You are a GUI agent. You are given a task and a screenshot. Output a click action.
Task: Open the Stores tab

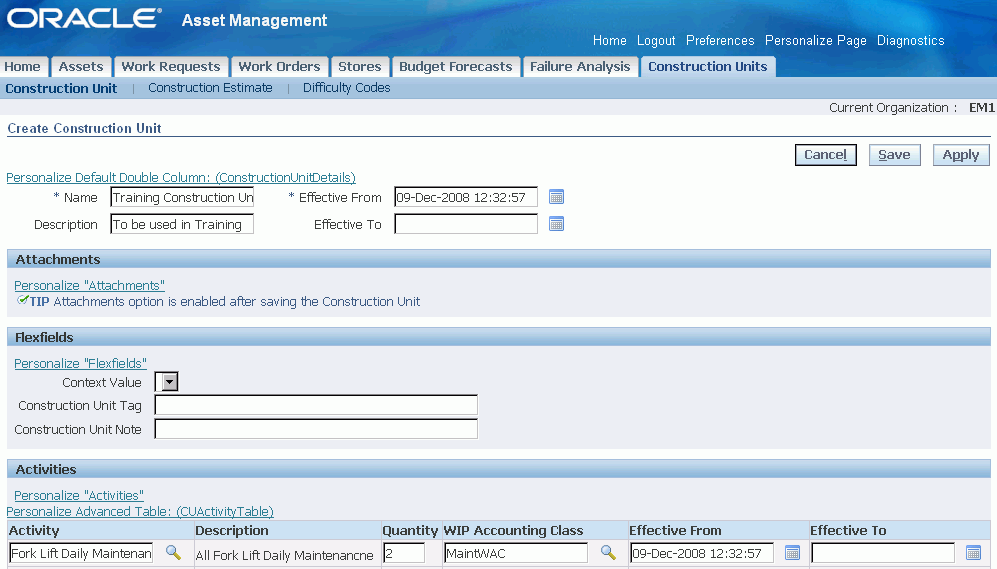pos(359,67)
